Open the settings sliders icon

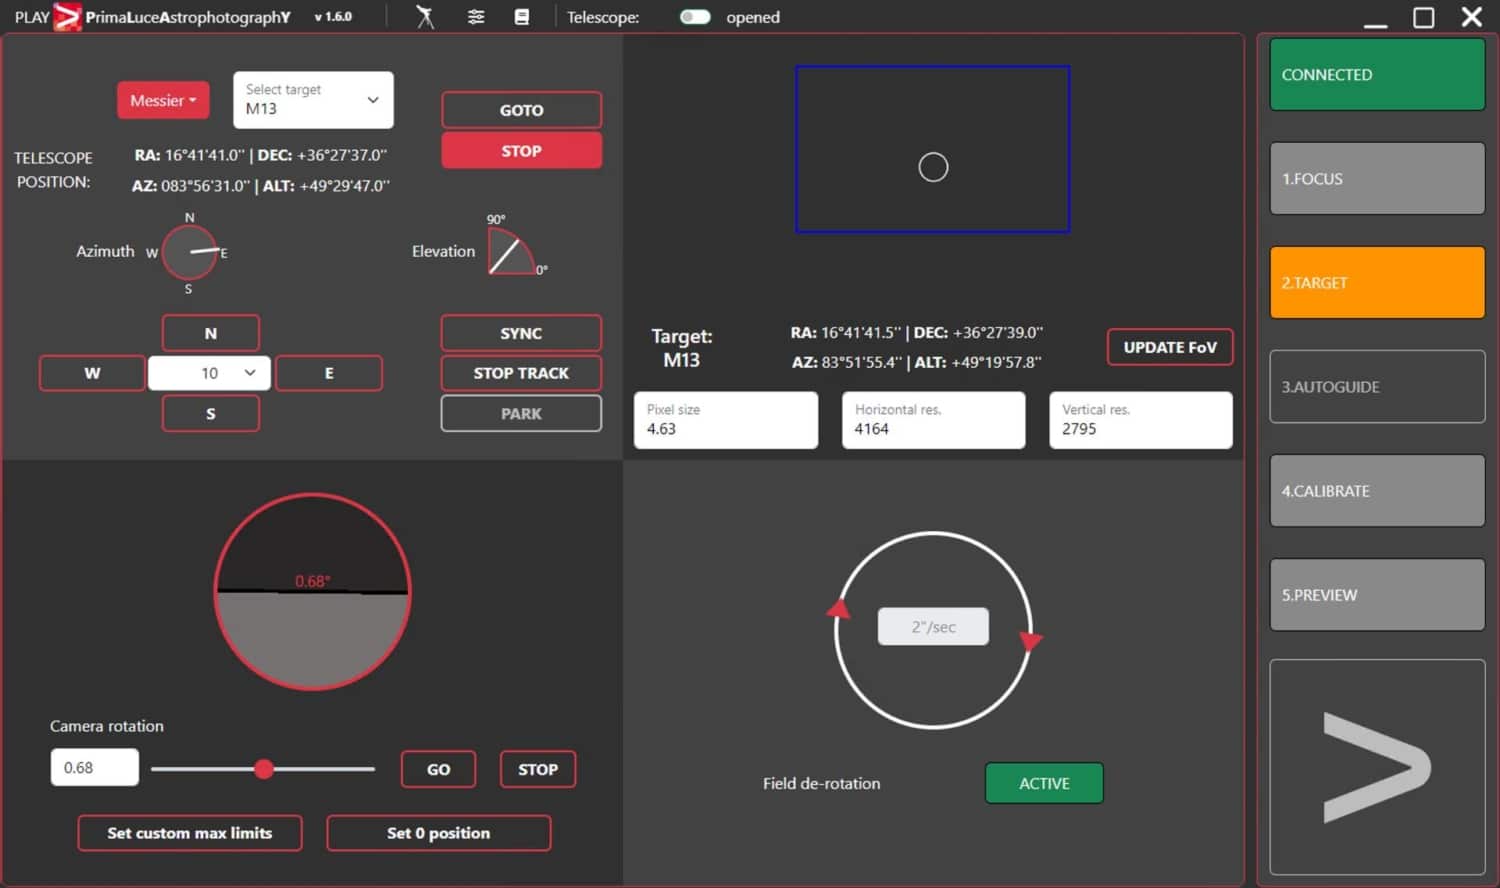[x=476, y=17]
